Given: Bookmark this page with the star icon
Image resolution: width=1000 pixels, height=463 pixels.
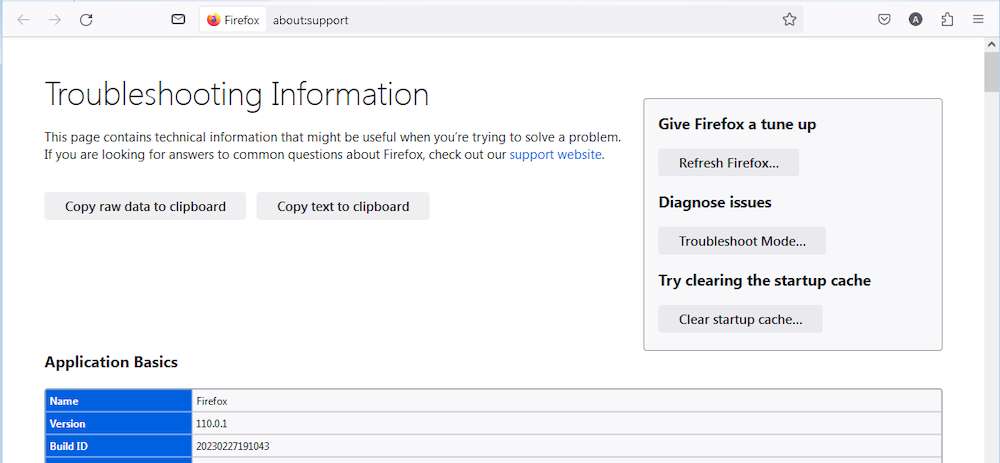Looking at the screenshot, I should click(790, 20).
